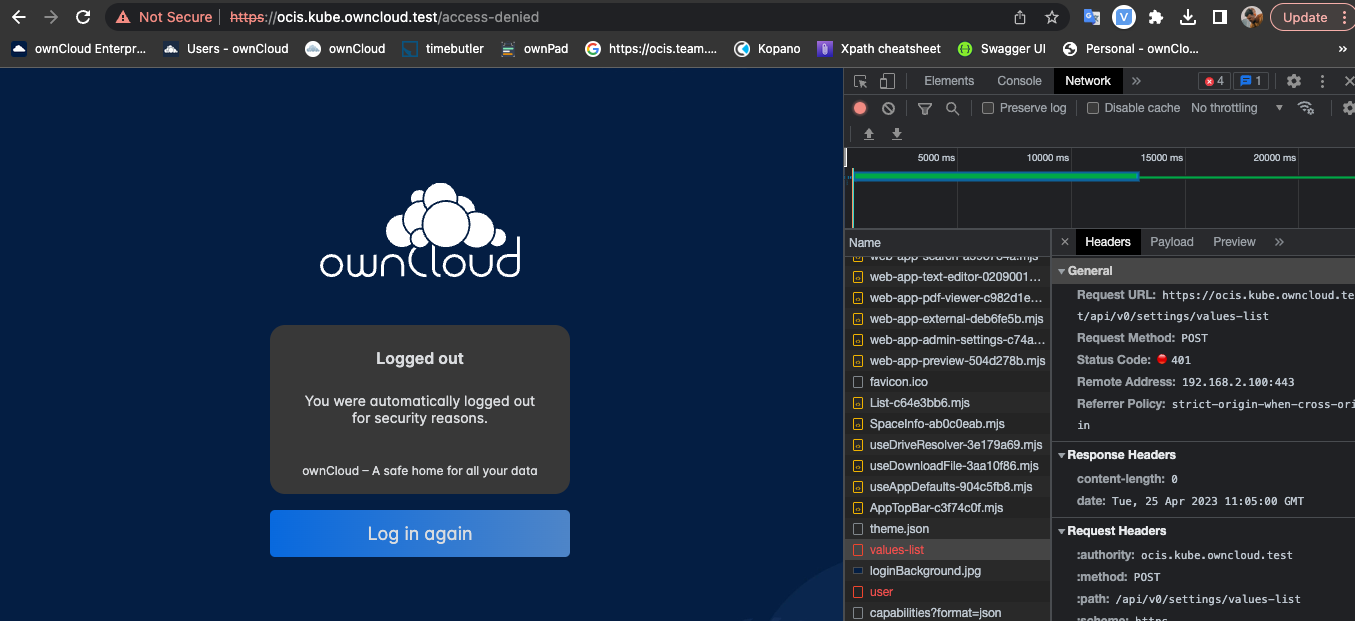Viewport: 1355px width, 621px height.
Task: Show hidden bookmarks via the double chevron
Action: point(1342,48)
